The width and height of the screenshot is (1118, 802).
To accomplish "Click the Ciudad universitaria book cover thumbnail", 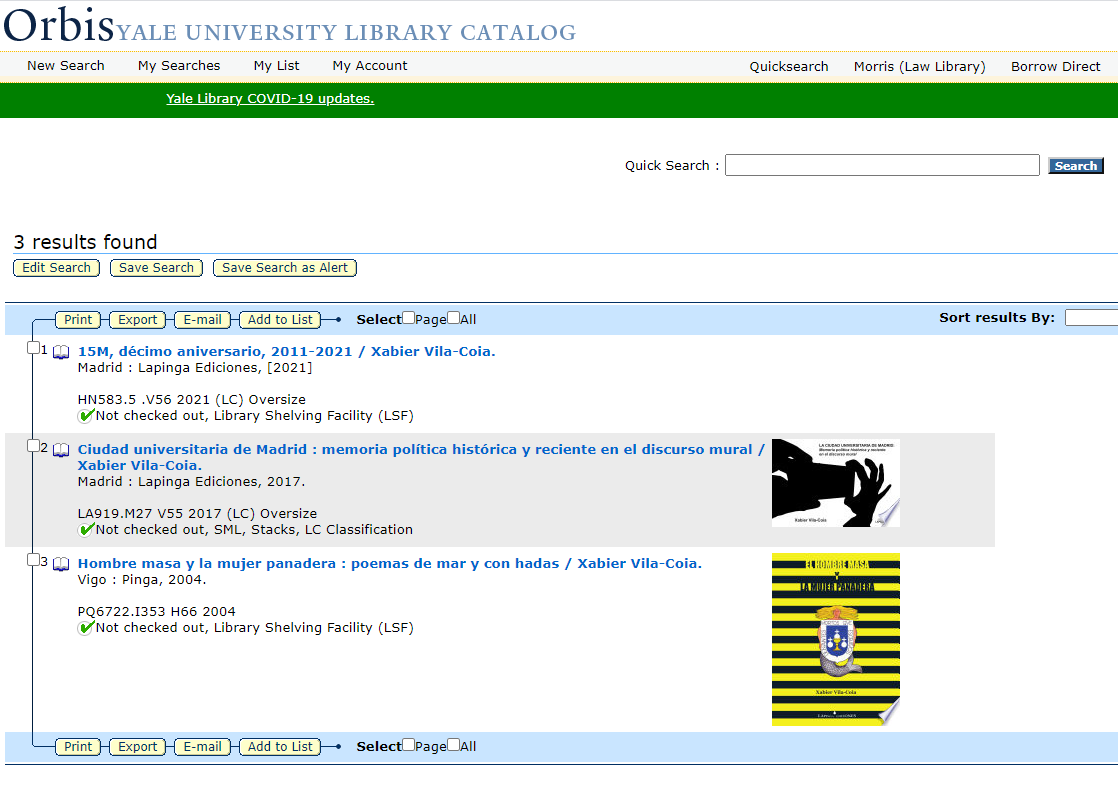I will point(836,483).
